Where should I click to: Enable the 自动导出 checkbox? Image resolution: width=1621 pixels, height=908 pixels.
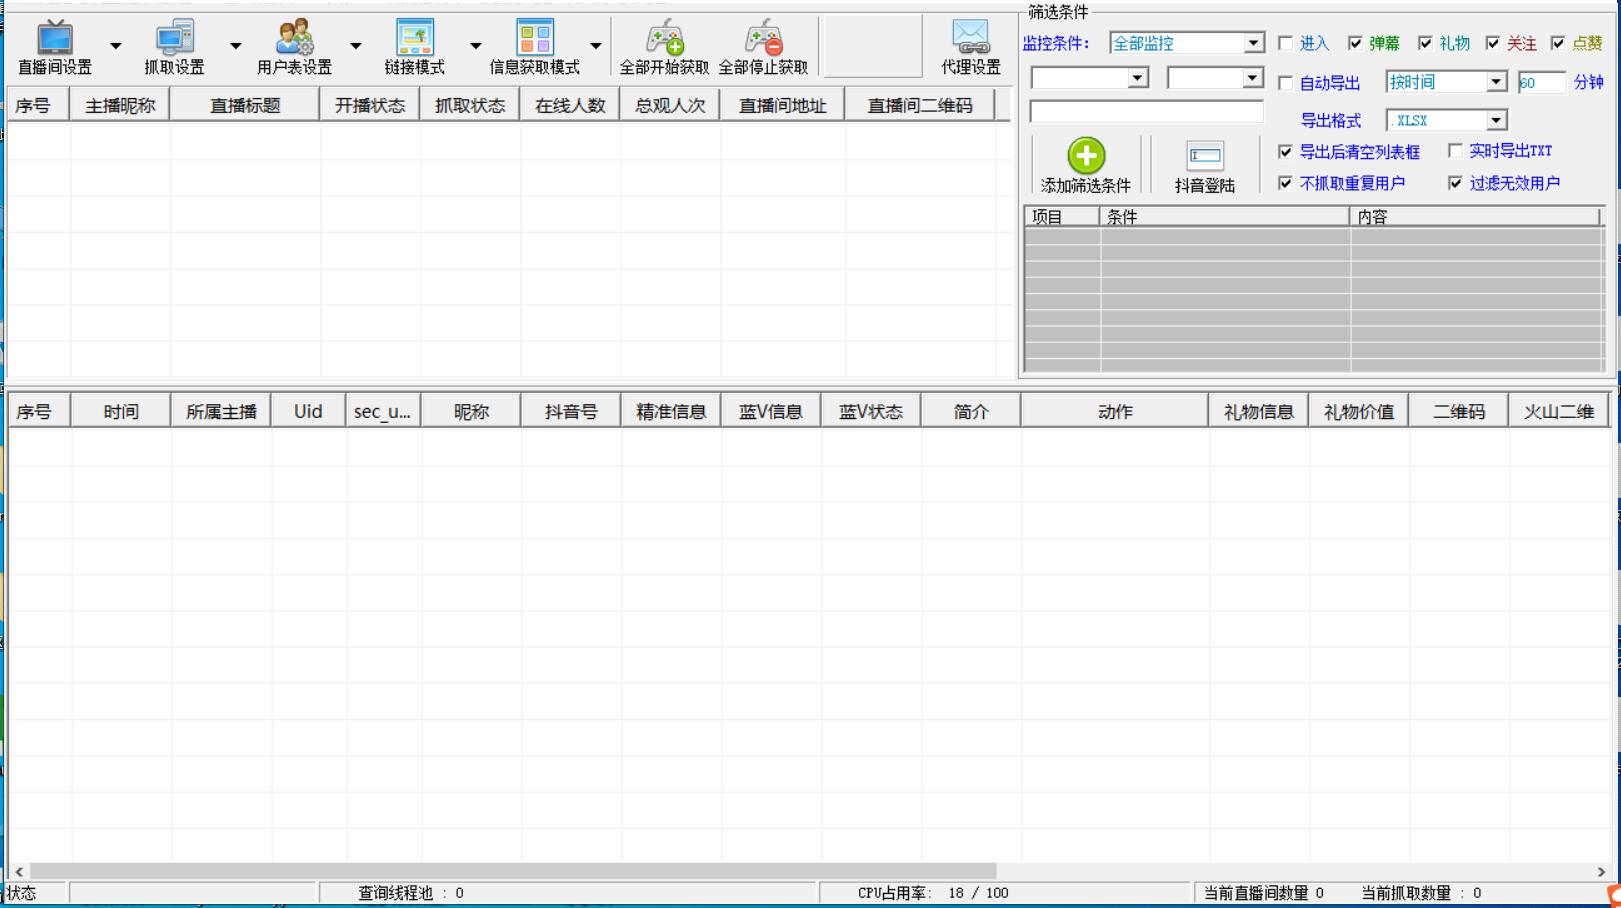[x=1285, y=83]
